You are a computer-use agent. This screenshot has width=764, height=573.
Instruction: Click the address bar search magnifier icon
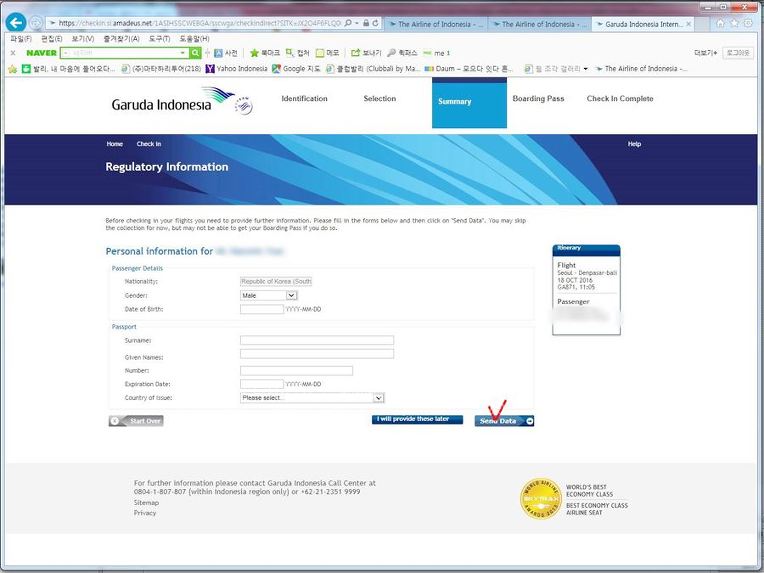[348, 23]
